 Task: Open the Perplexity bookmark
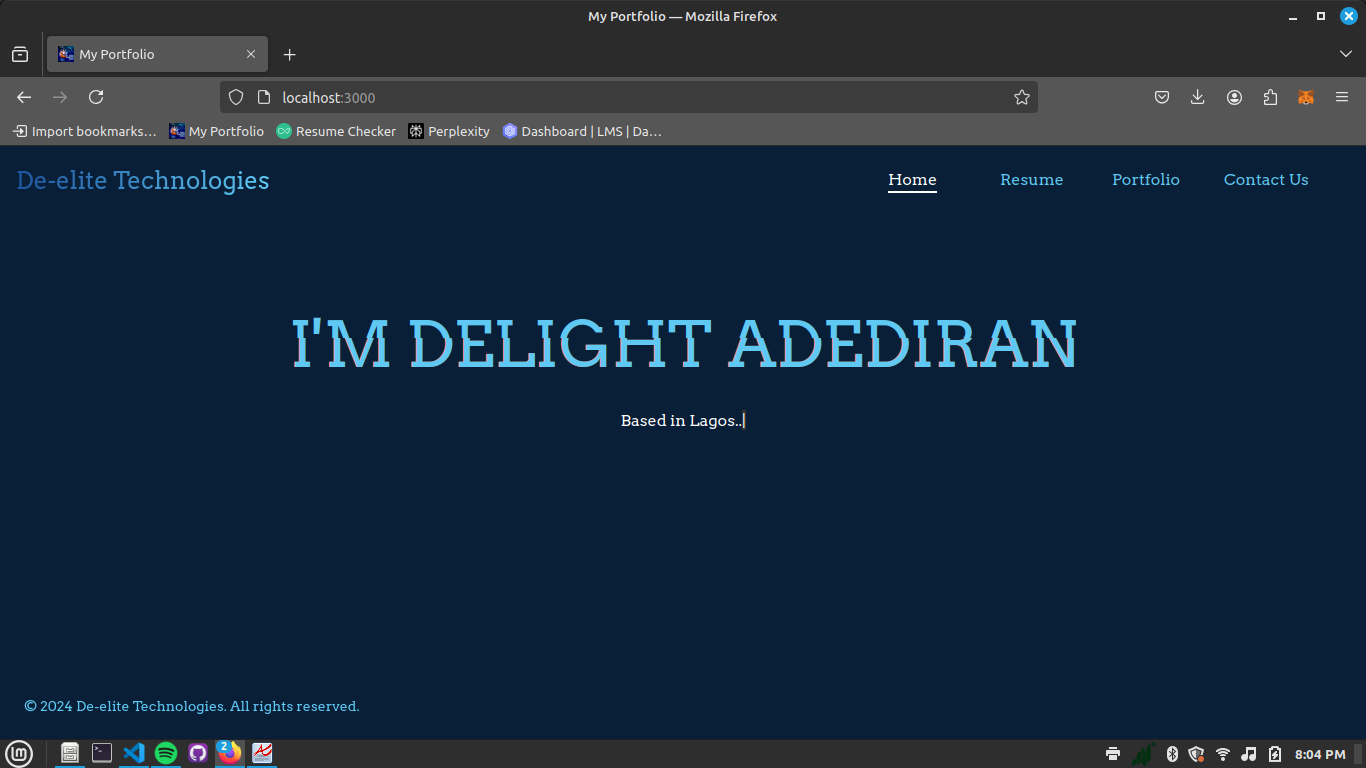click(x=449, y=131)
